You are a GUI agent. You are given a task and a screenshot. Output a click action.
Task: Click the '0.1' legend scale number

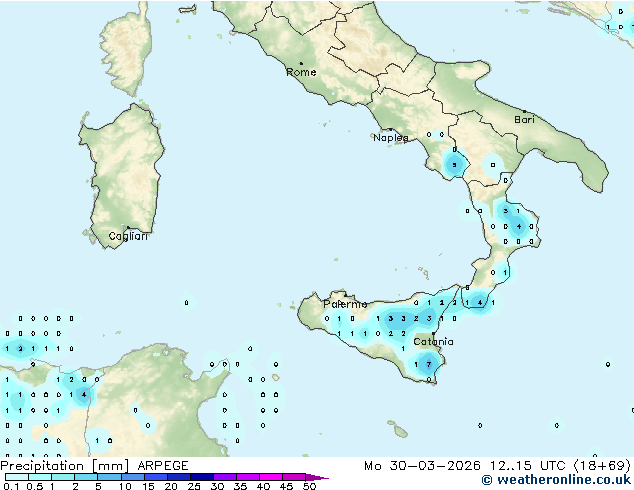click(11, 486)
